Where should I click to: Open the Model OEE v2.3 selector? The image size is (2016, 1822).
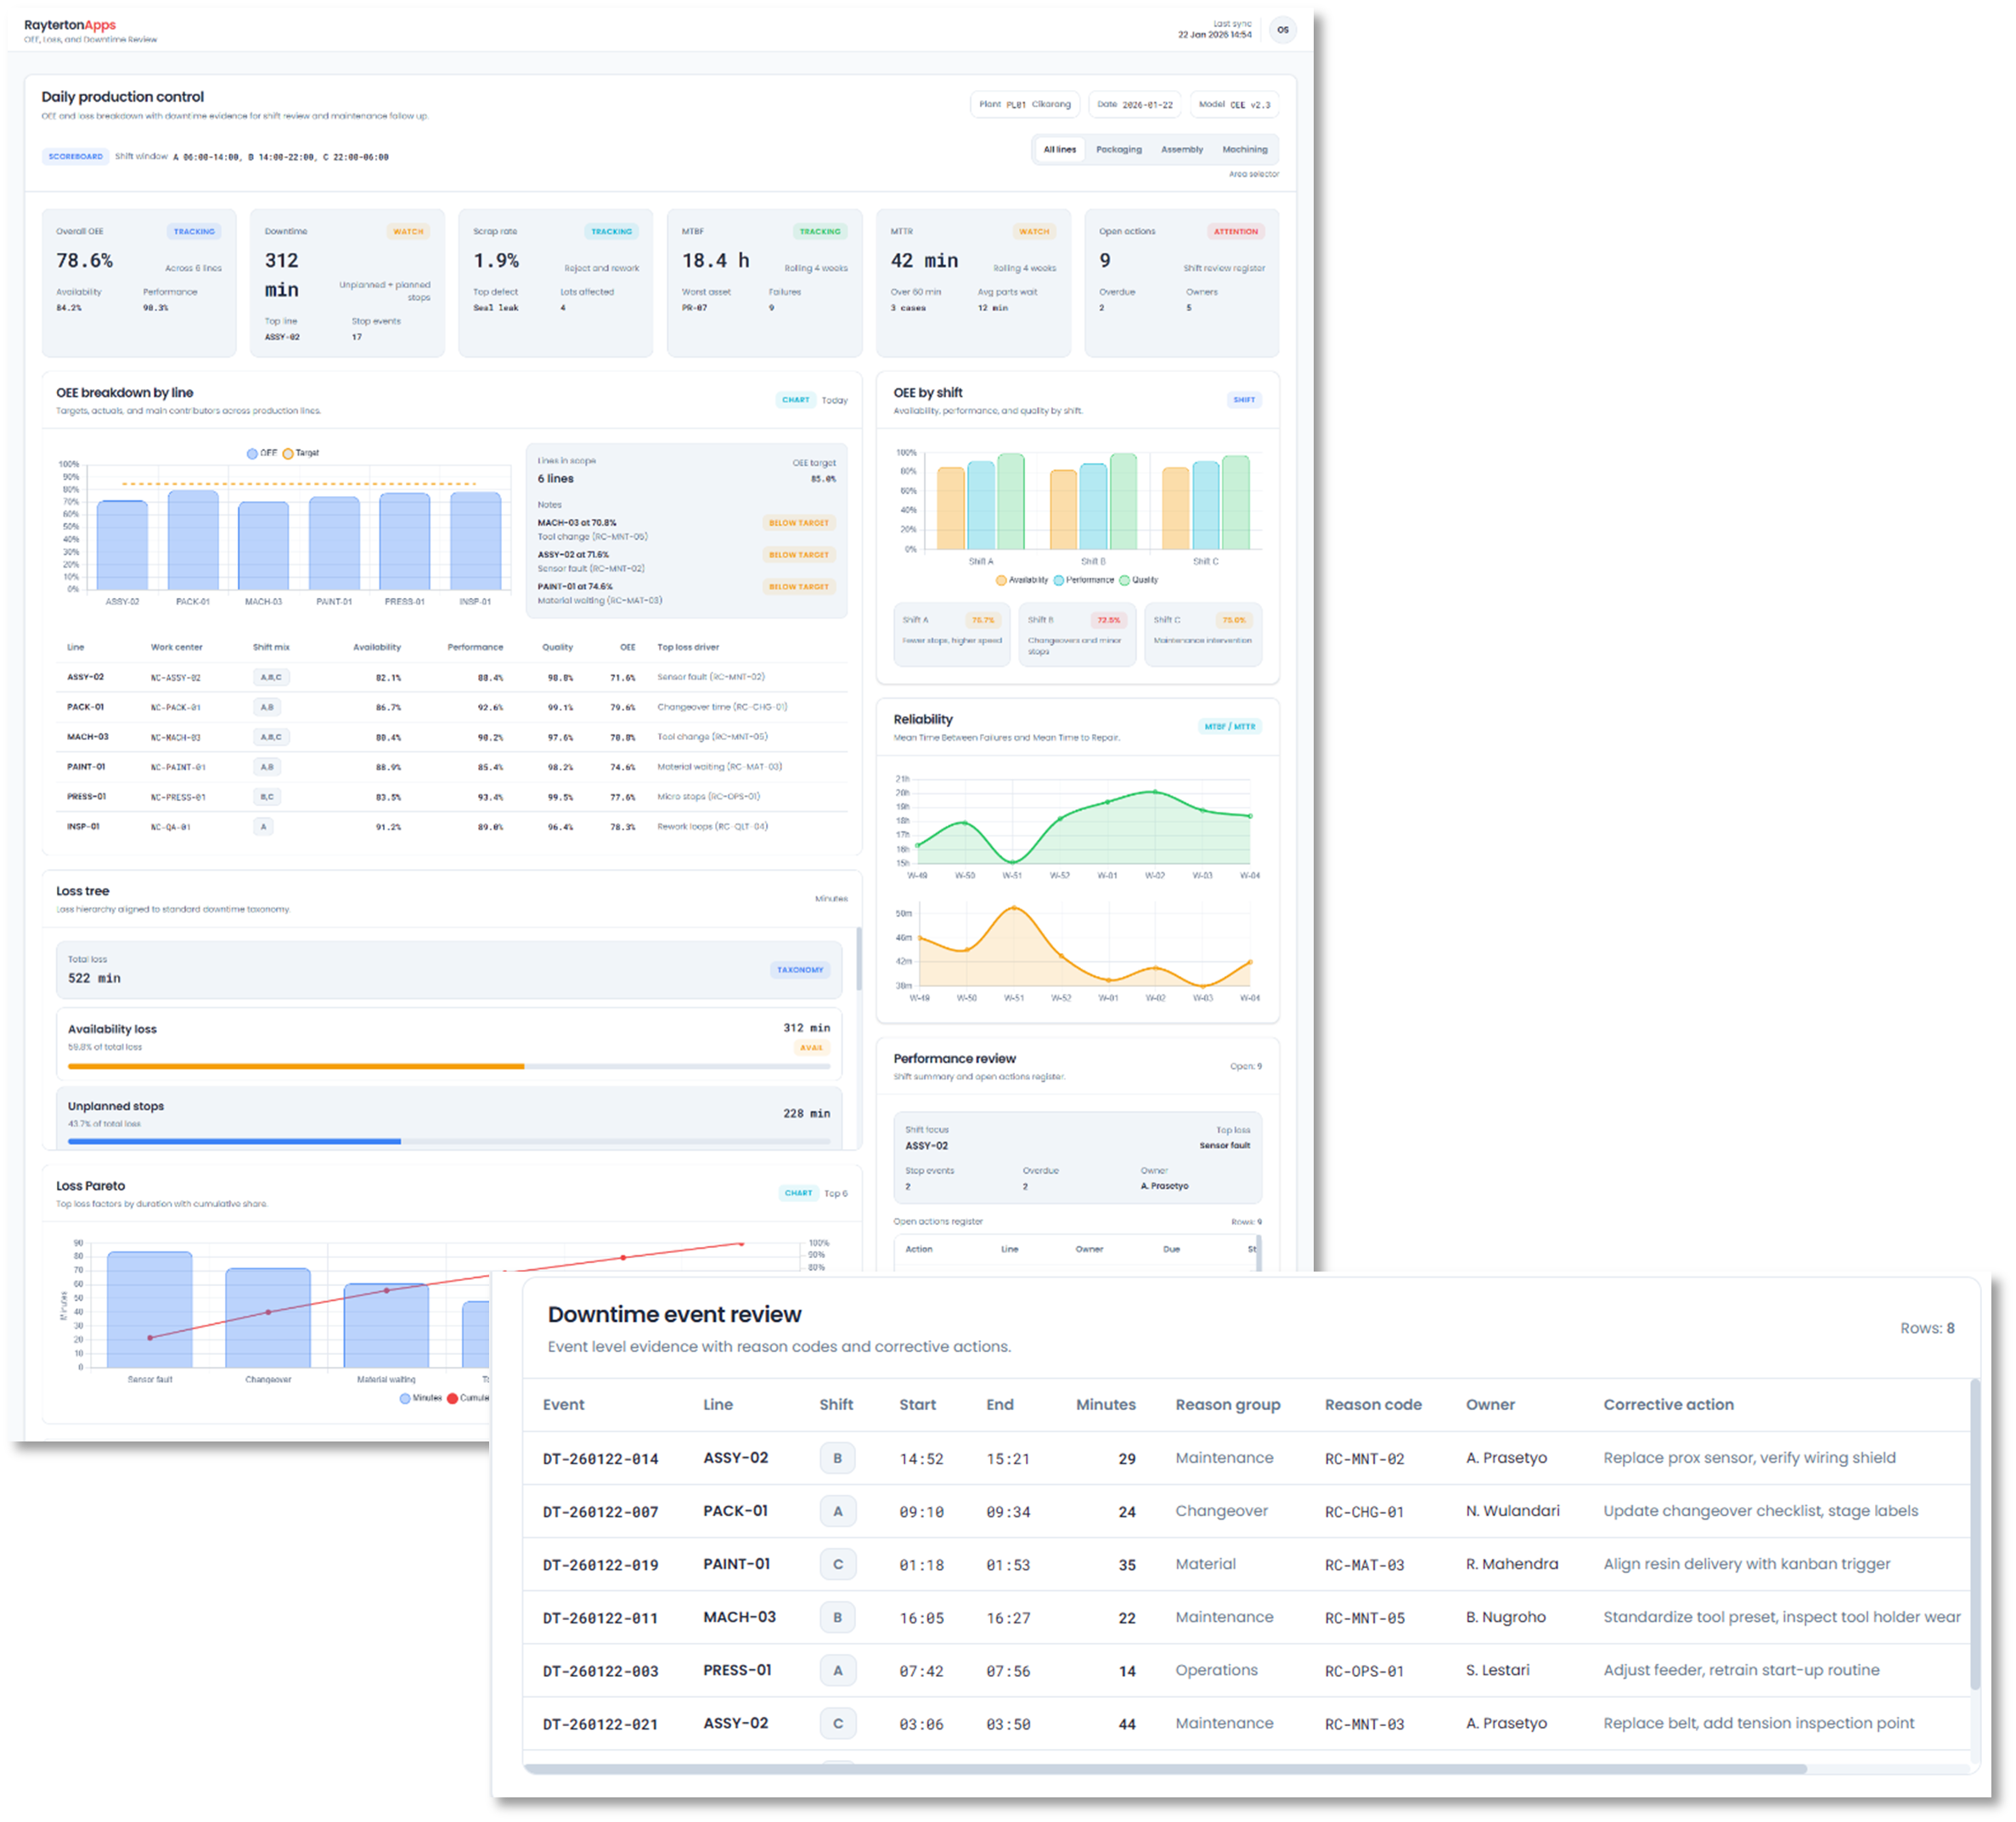[x=1235, y=104]
